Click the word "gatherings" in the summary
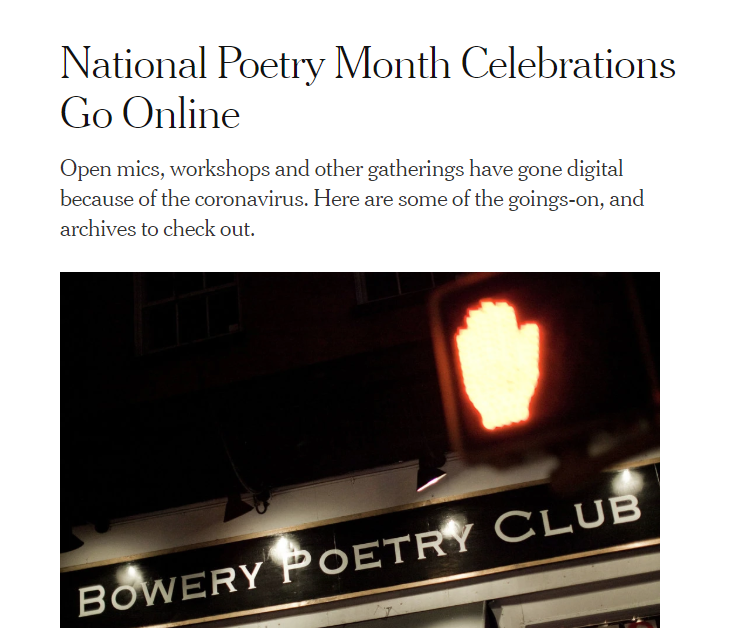Viewport: 730px width, 628px height. point(396,169)
